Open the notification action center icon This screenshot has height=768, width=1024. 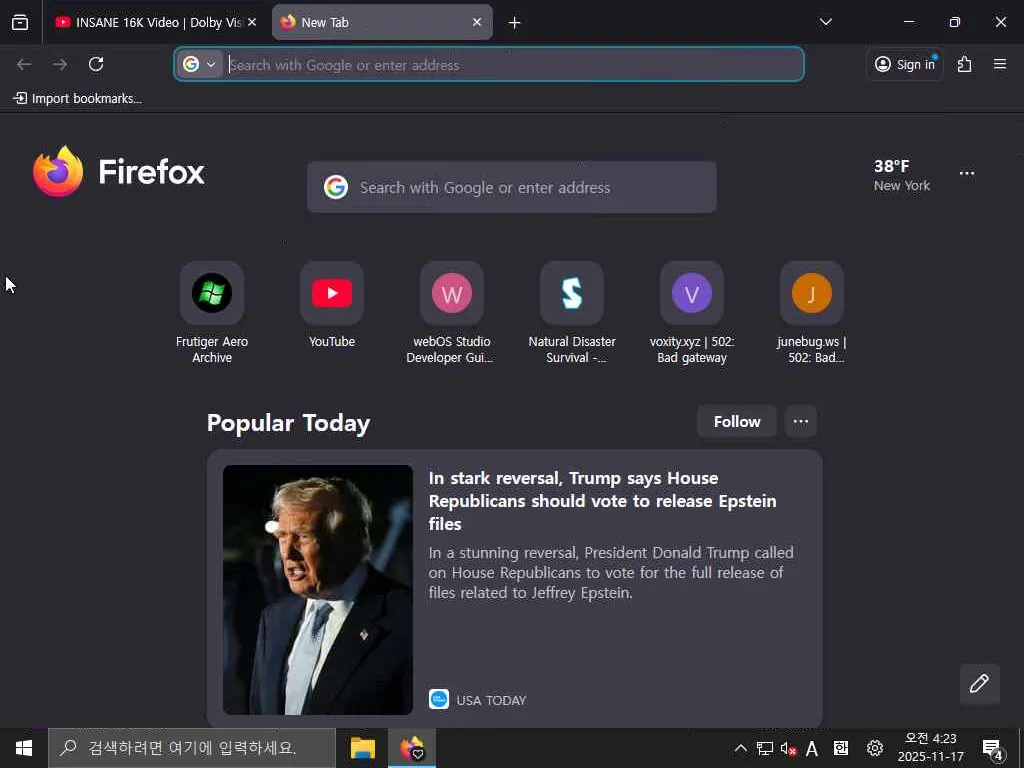992,748
